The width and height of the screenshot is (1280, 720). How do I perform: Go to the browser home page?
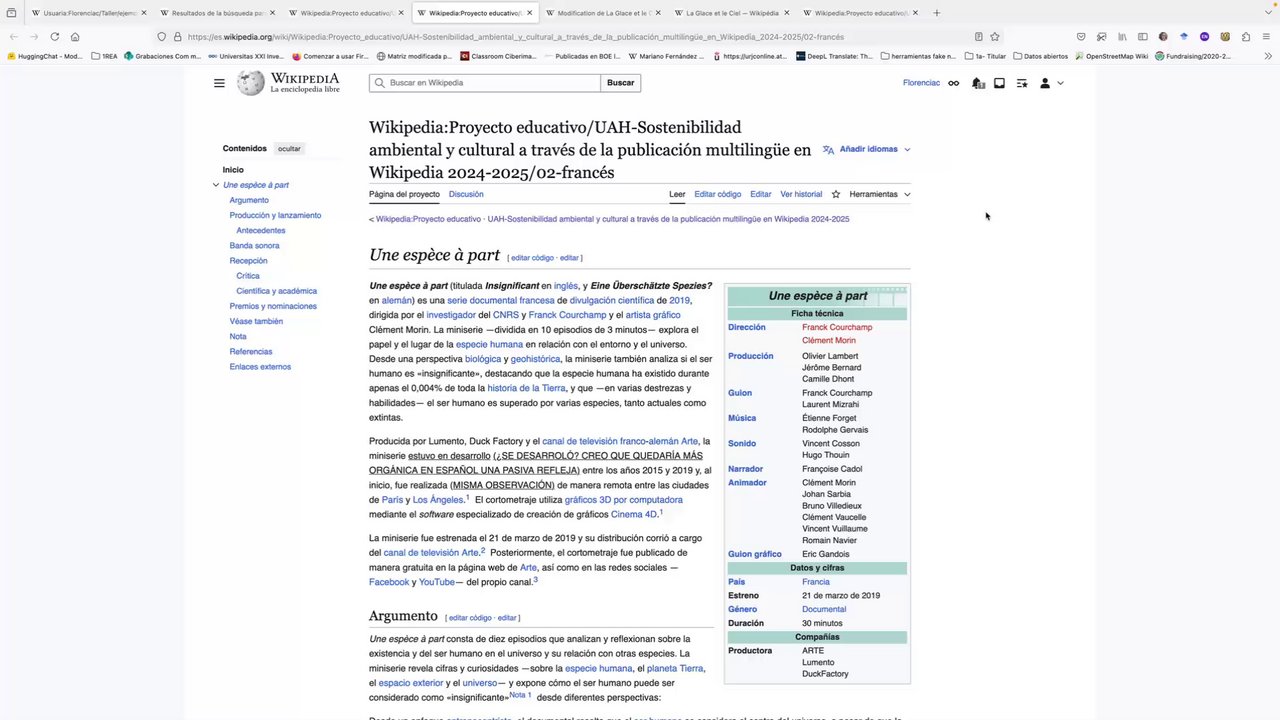click(75, 37)
